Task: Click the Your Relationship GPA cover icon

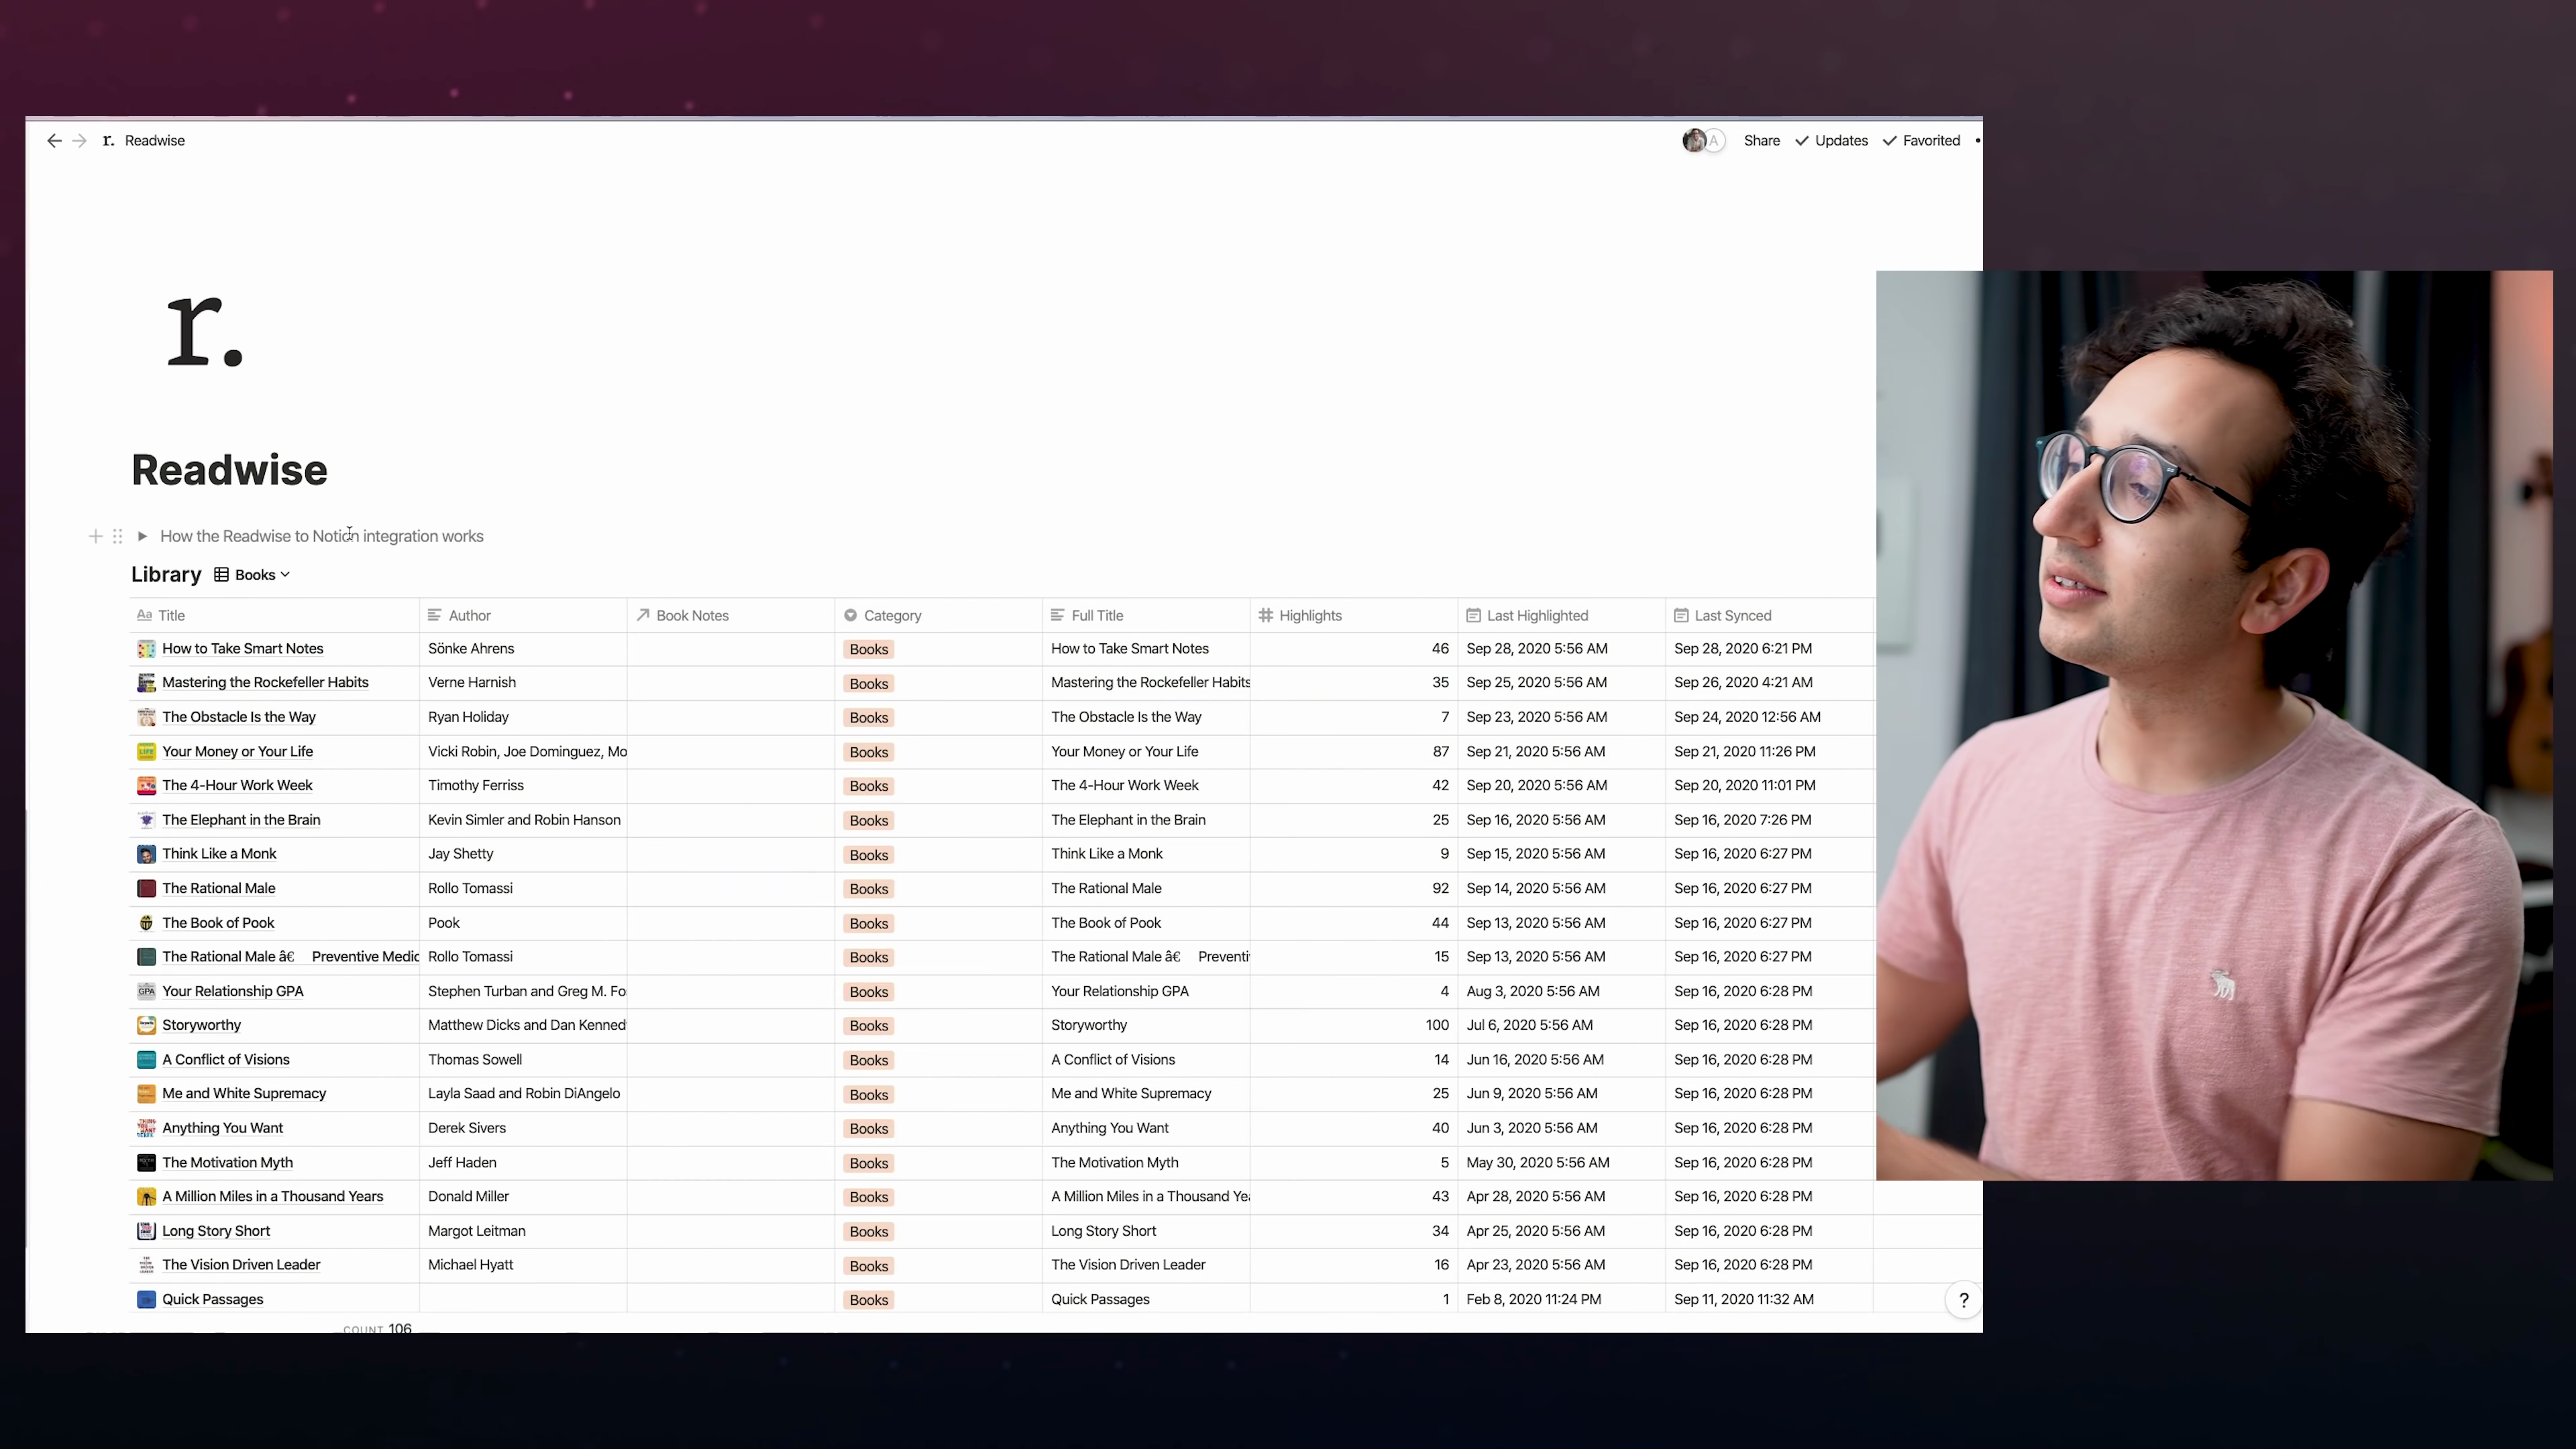Action: pos(146,991)
